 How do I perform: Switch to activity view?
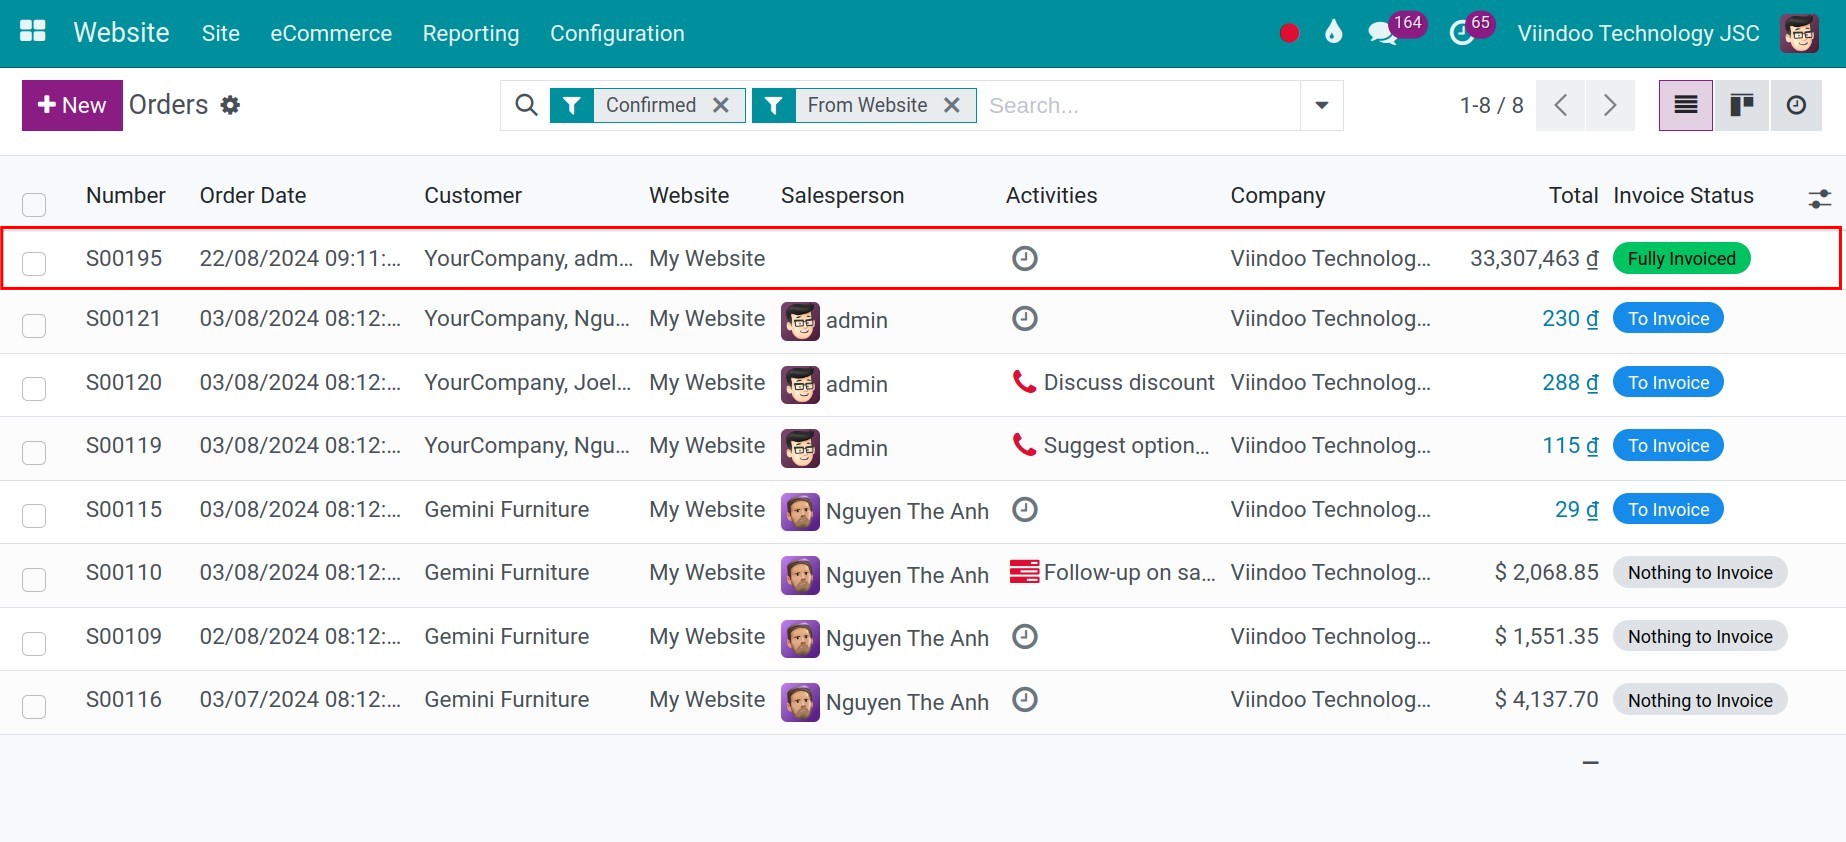(x=1797, y=105)
